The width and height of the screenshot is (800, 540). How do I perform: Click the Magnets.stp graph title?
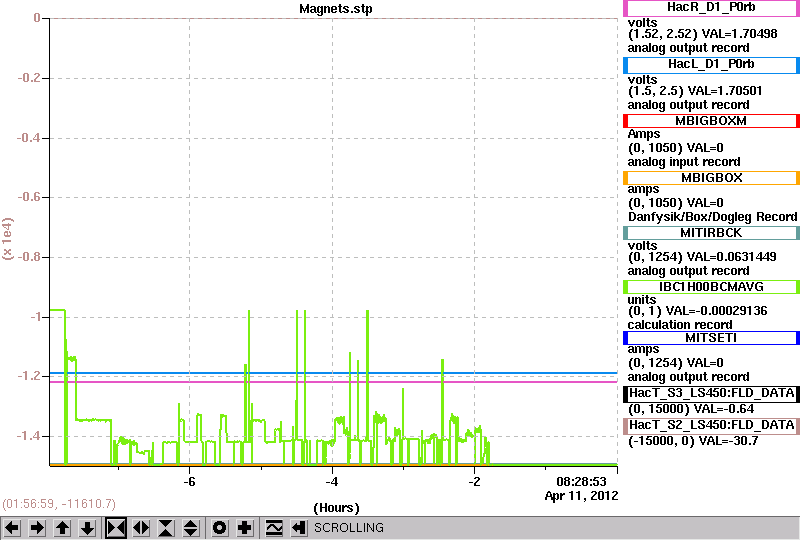336,9
